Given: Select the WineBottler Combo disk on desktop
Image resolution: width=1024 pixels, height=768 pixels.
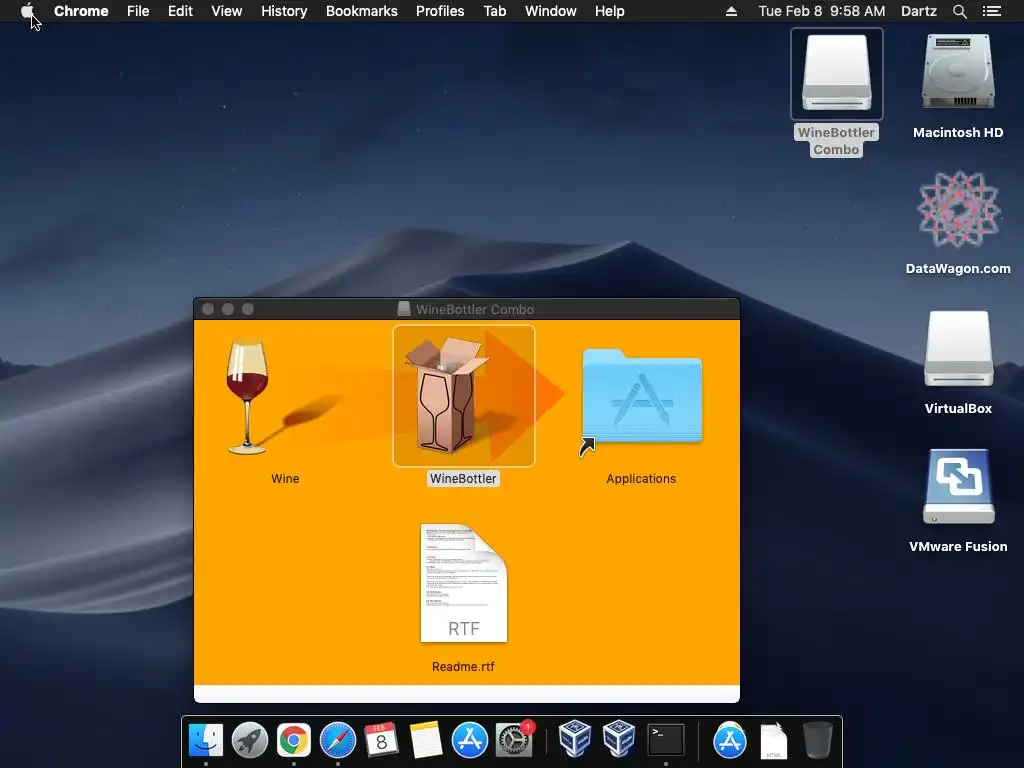Looking at the screenshot, I should point(837,73).
